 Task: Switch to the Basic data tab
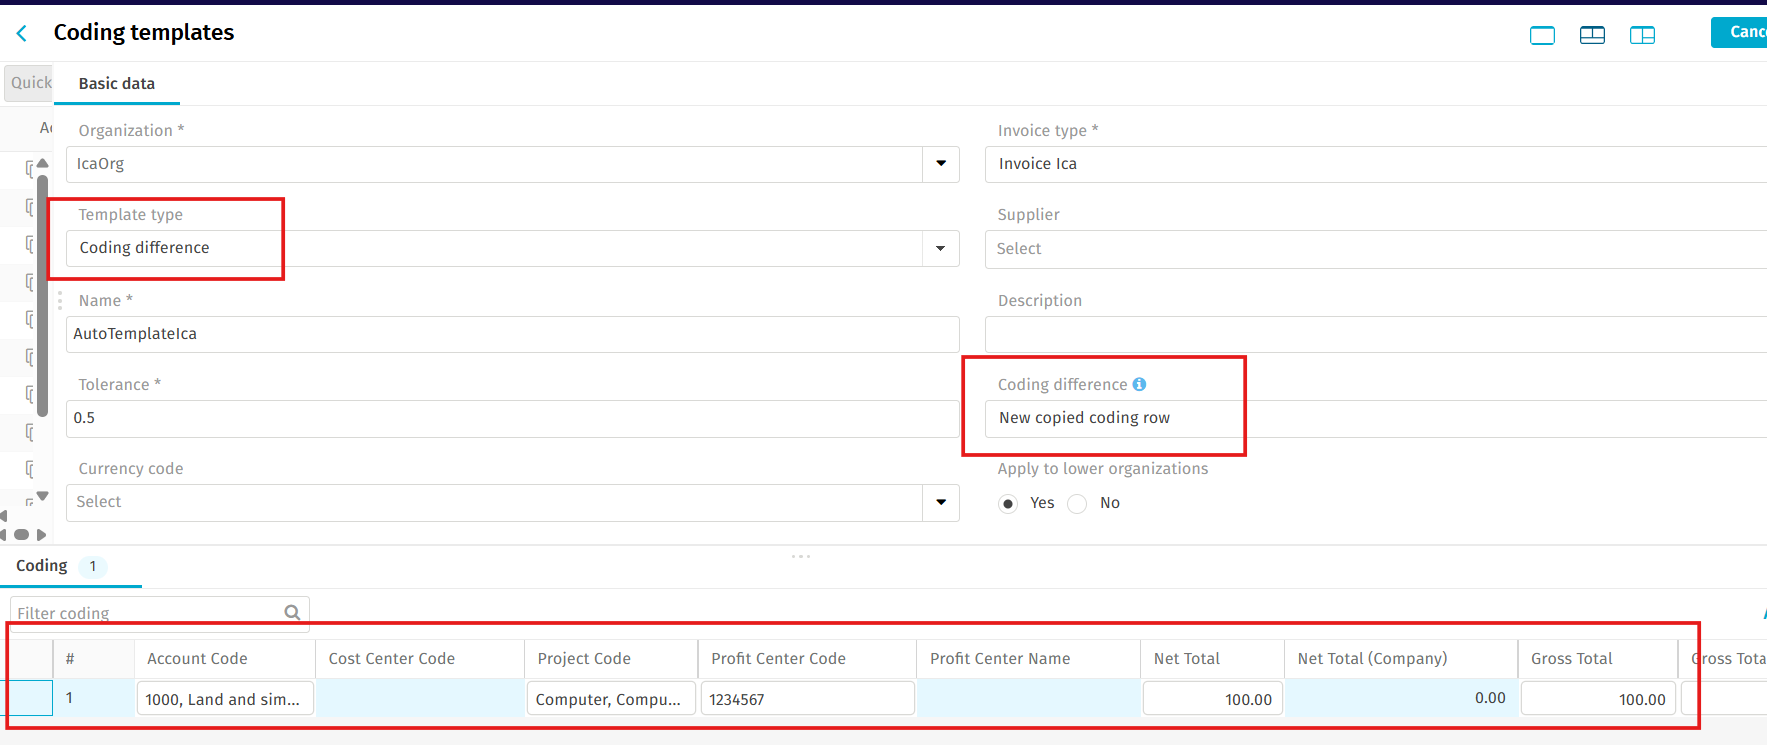[117, 84]
